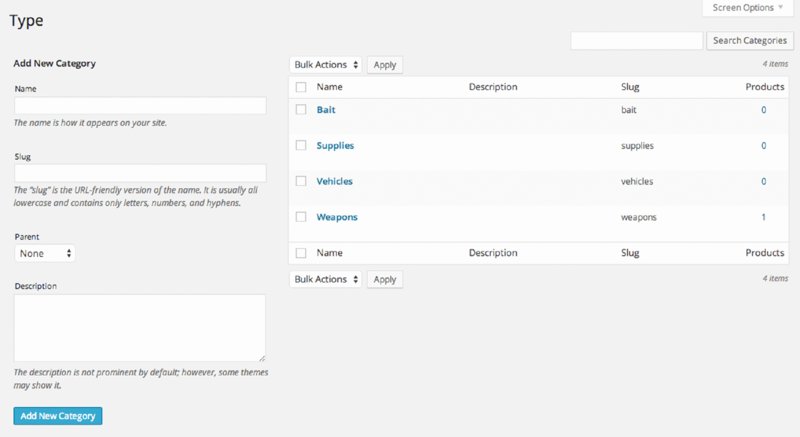Image resolution: width=800 pixels, height=437 pixels.
Task: Click the top Apply button
Action: click(x=385, y=65)
